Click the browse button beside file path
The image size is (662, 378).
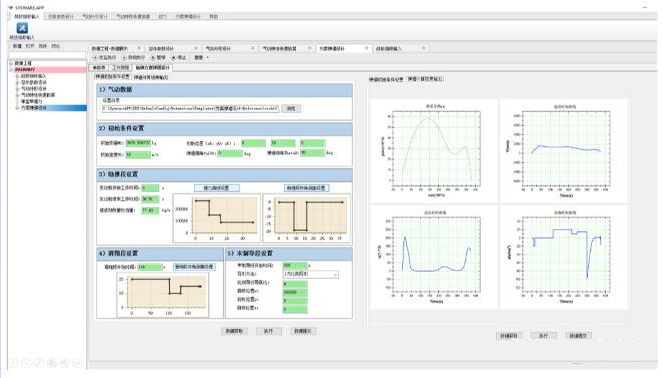[291, 109]
